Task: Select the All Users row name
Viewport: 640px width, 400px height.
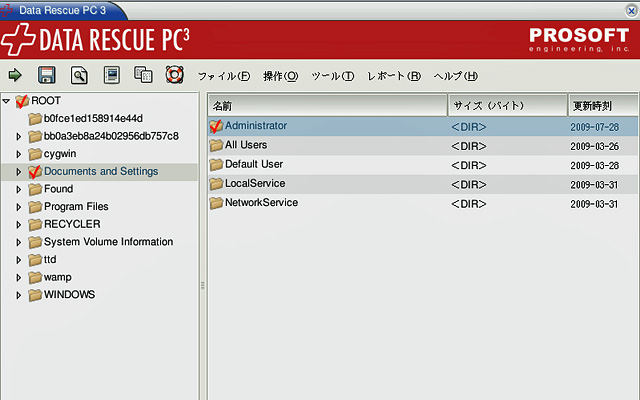Action: (246, 145)
